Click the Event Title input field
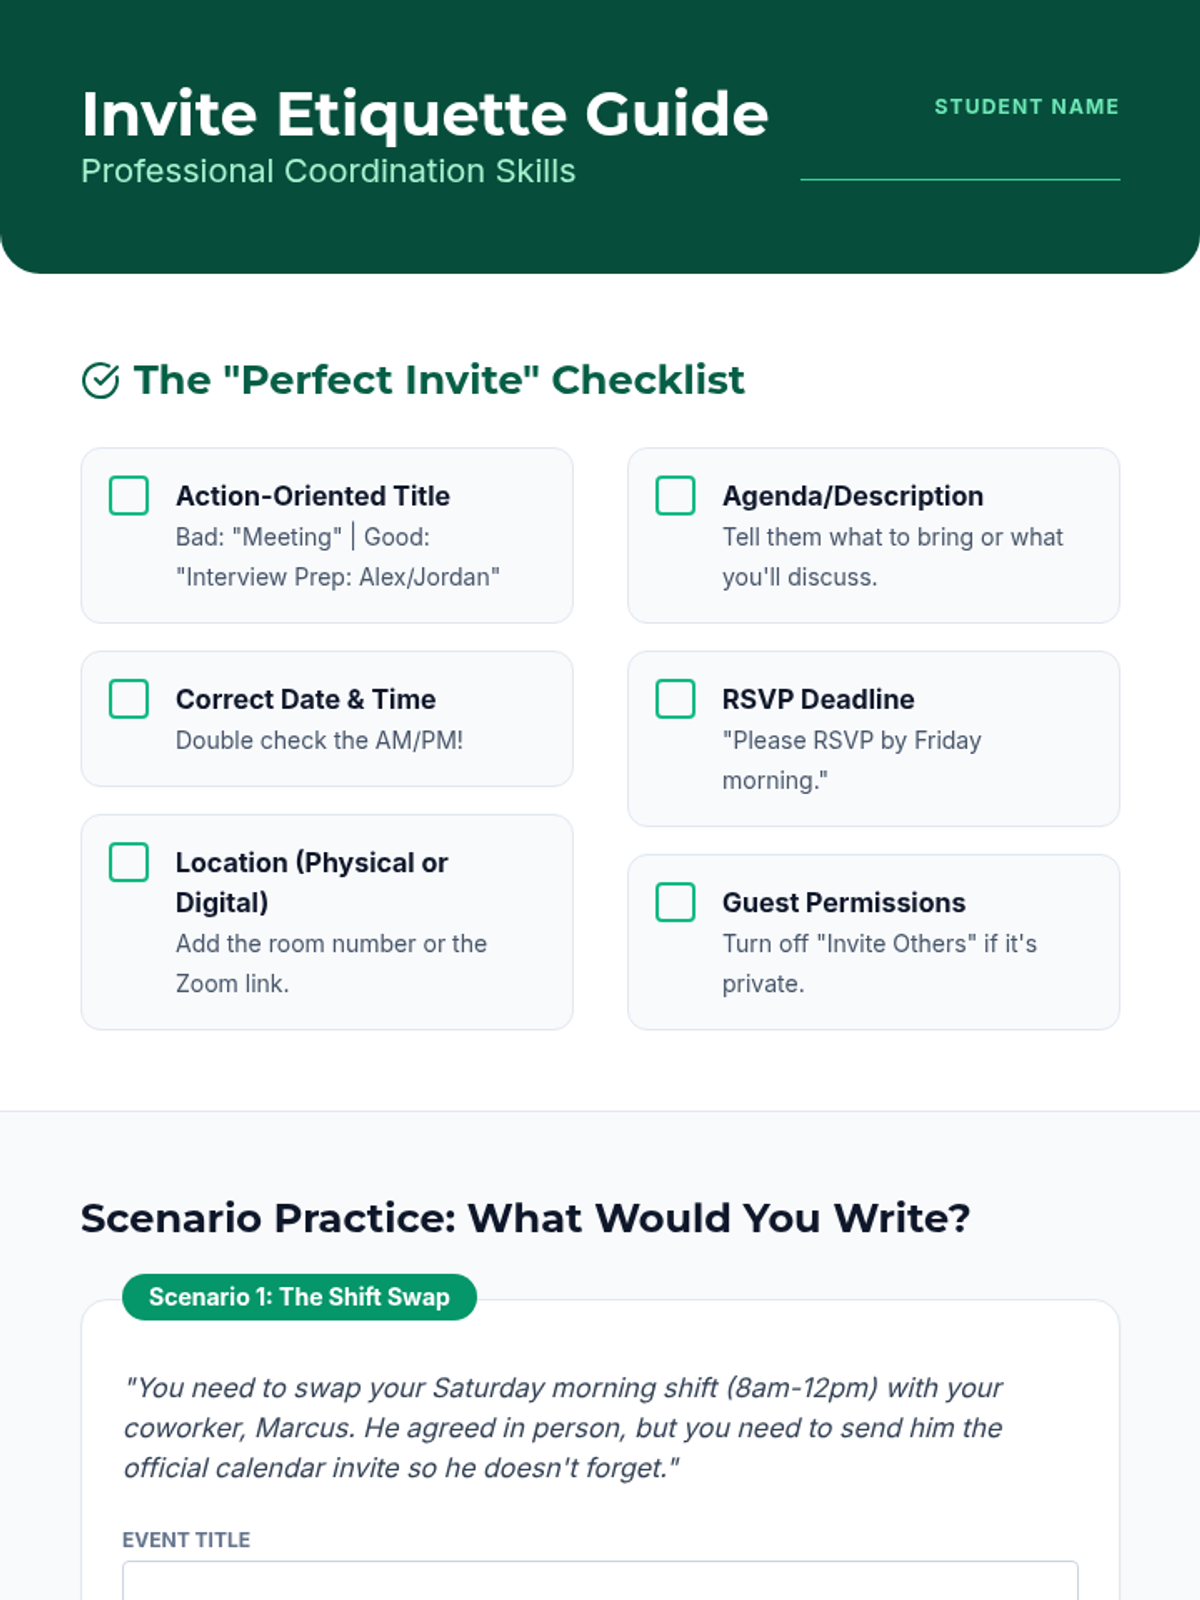Image resolution: width=1200 pixels, height=1600 pixels. [600, 1580]
